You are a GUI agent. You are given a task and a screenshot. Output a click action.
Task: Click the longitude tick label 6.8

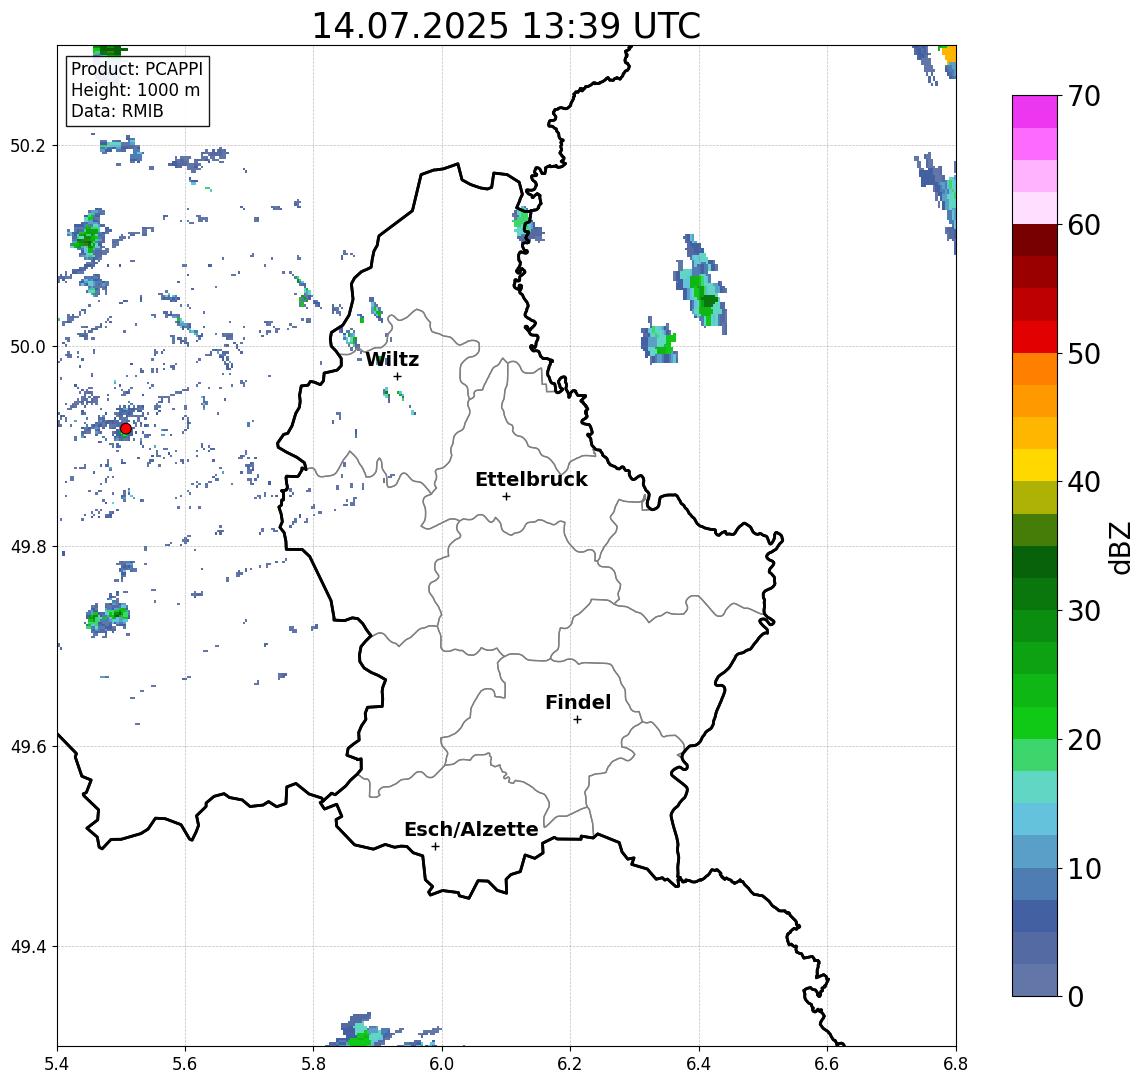coord(956,1064)
